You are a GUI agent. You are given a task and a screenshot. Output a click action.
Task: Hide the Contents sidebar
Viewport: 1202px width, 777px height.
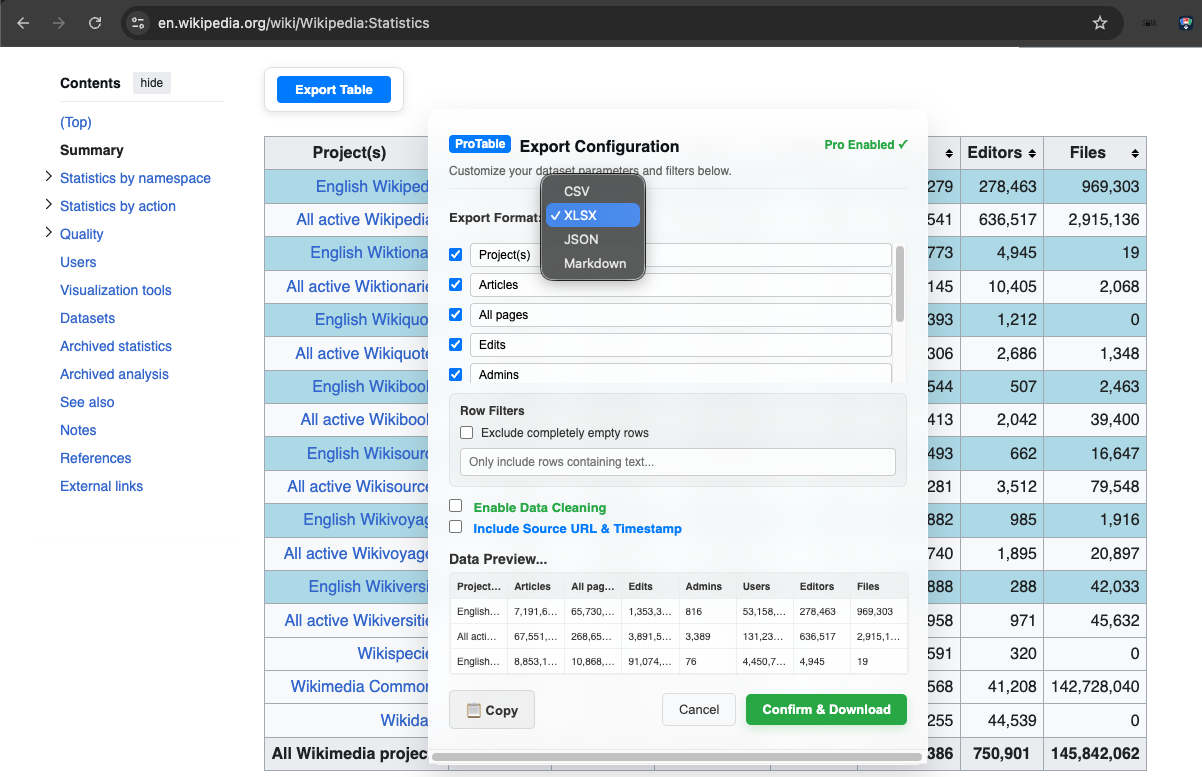(x=152, y=83)
